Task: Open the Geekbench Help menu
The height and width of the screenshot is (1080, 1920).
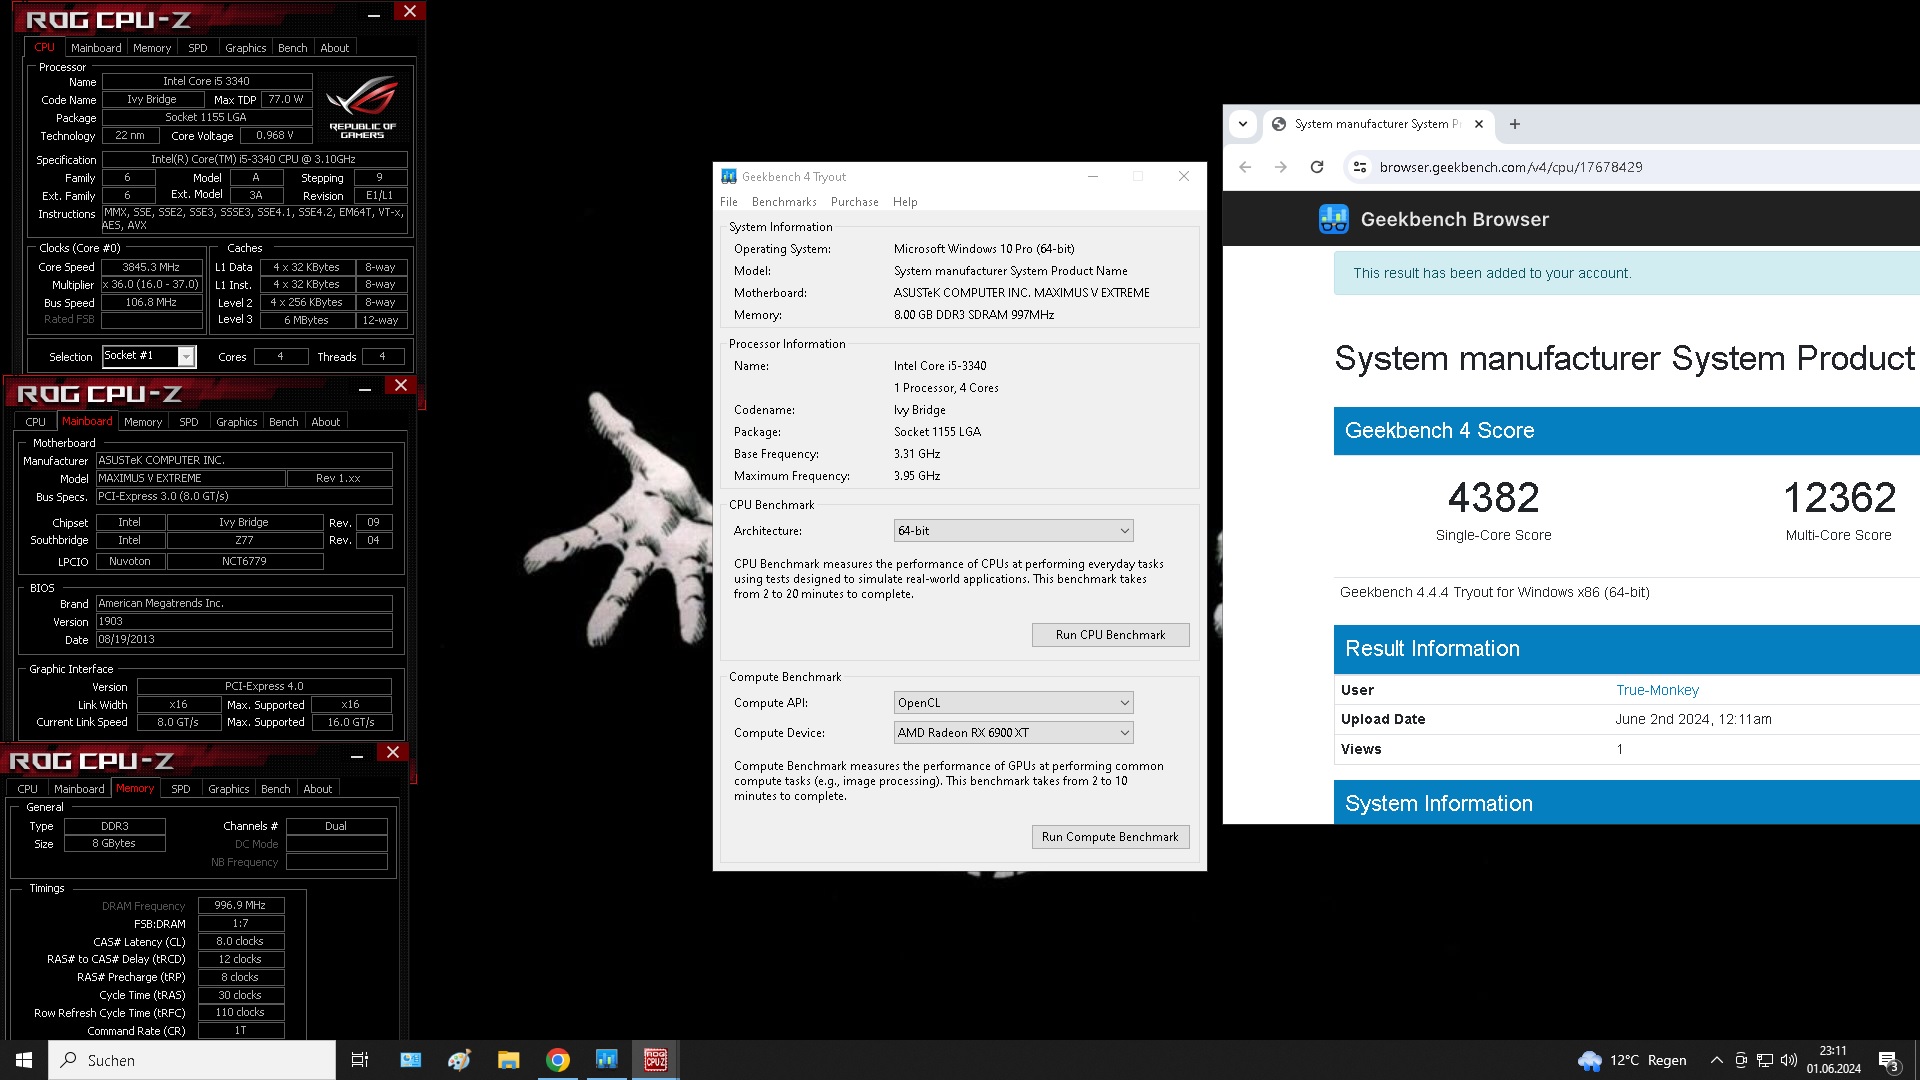Action: (905, 202)
